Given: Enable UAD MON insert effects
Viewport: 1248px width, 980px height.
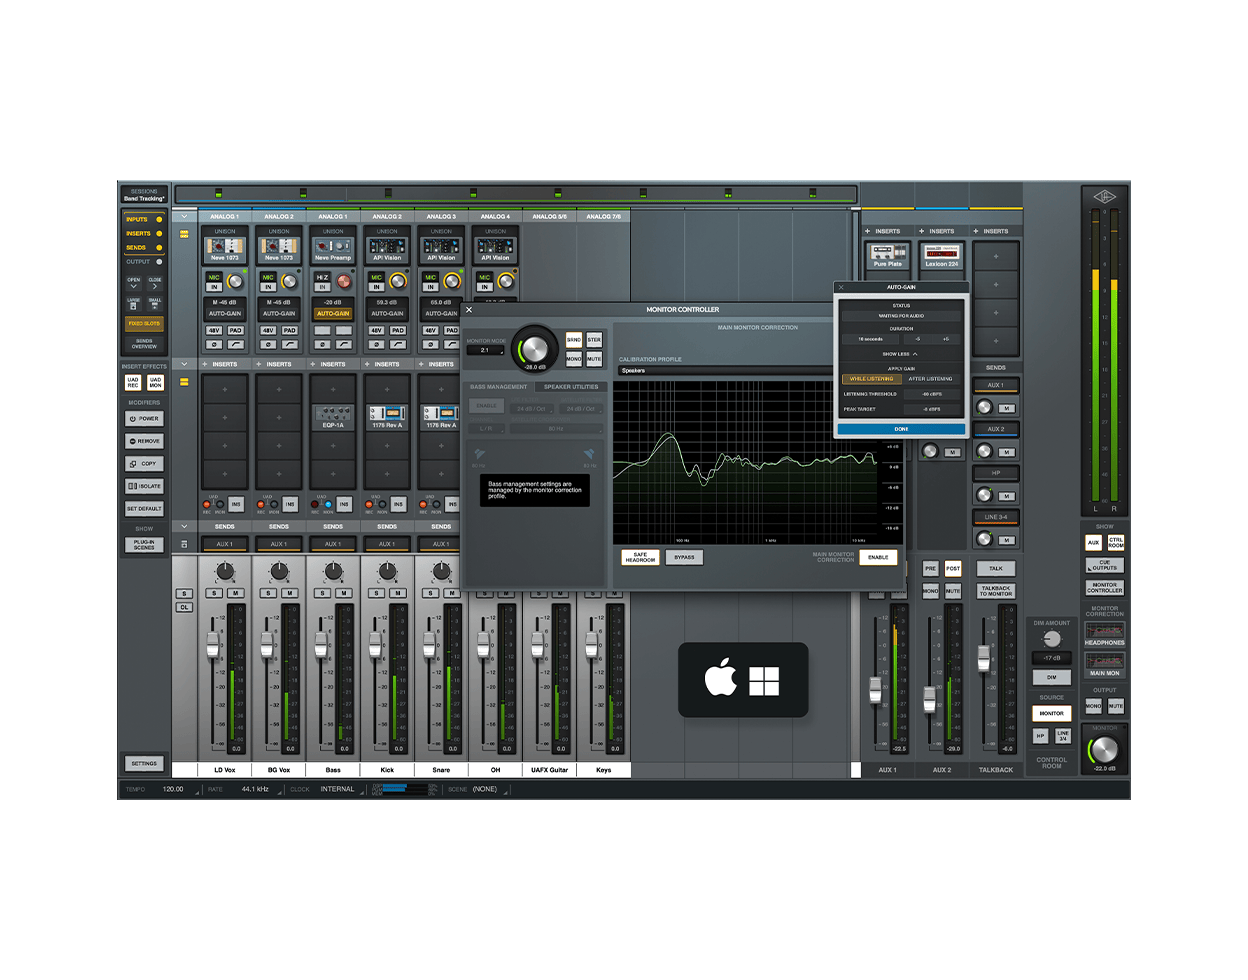Looking at the screenshot, I should click(x=155, y=383).
